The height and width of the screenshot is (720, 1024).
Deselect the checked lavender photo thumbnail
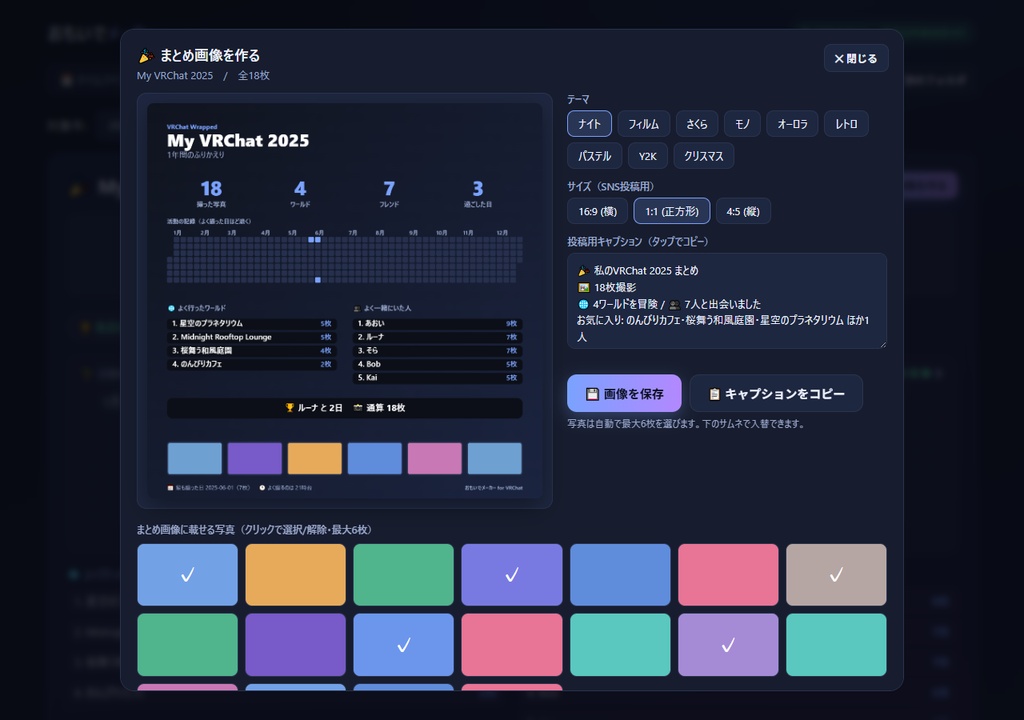pyautogui.click(x=728, y=645)
